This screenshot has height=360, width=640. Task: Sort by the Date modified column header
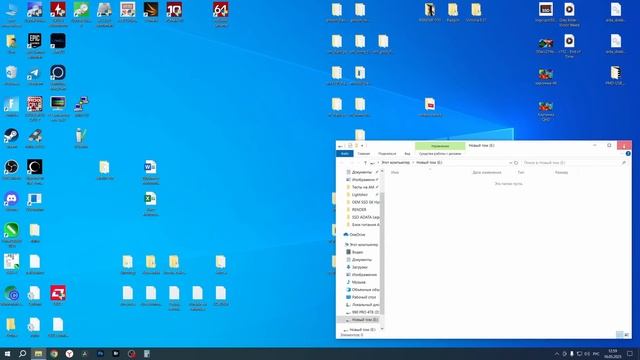point(487,172)
